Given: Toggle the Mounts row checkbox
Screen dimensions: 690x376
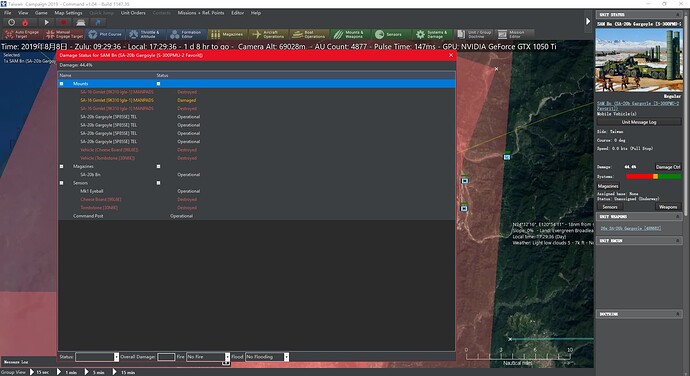Looking at the screenshot, I should (62, 84).
